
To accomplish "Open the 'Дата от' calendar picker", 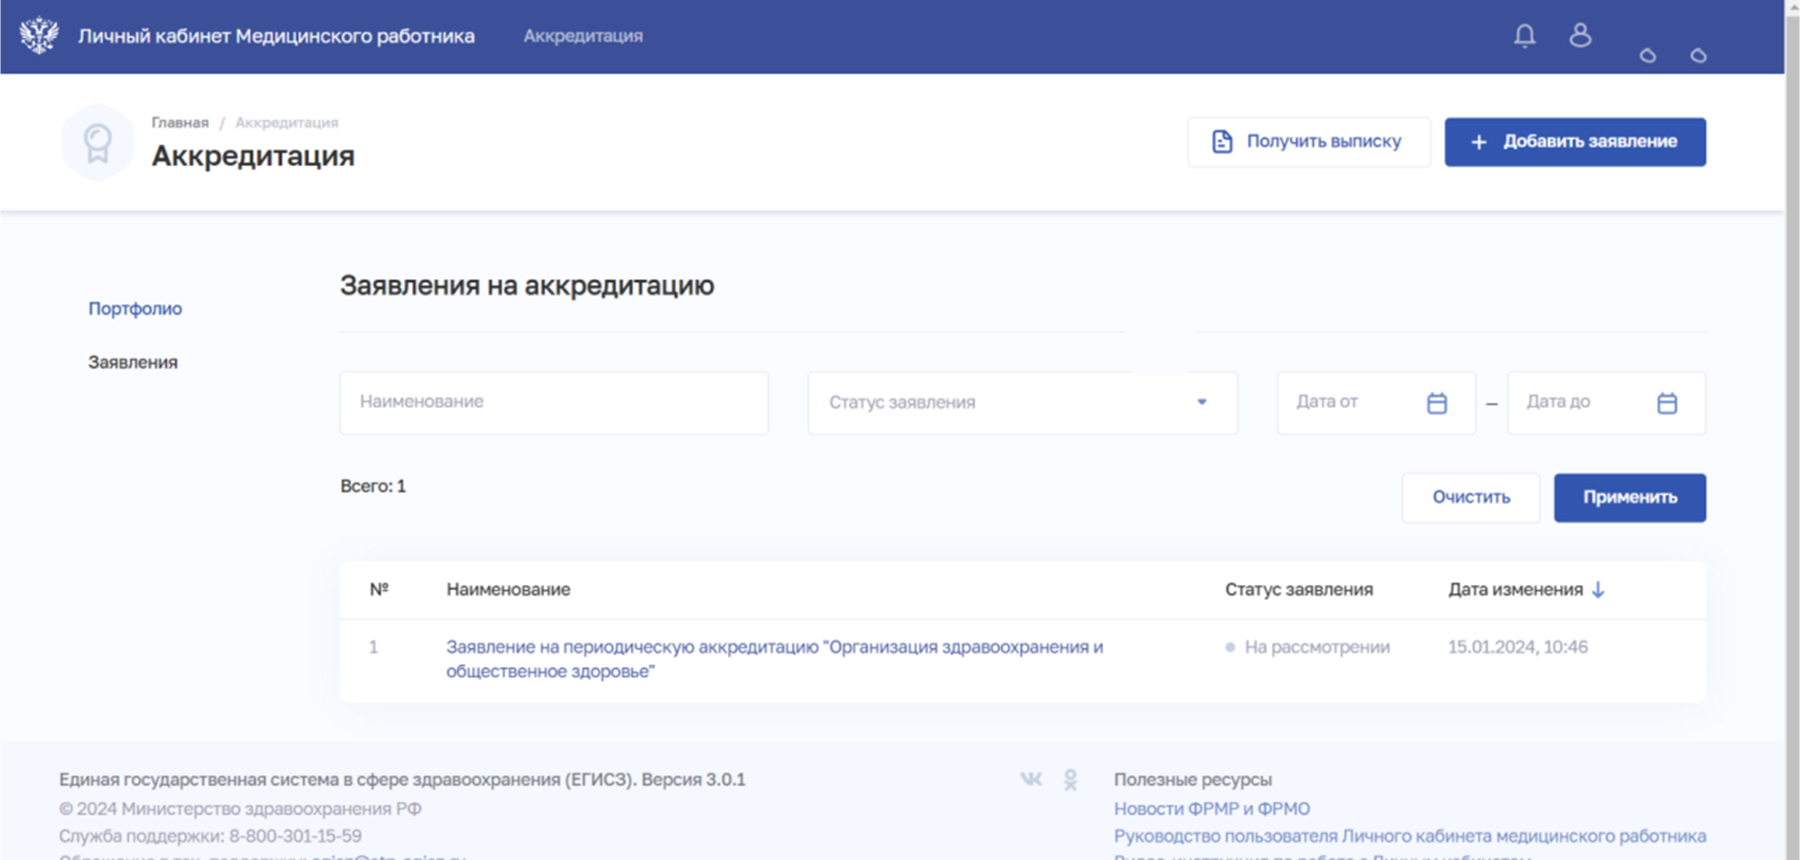I will coord(1437,403).
